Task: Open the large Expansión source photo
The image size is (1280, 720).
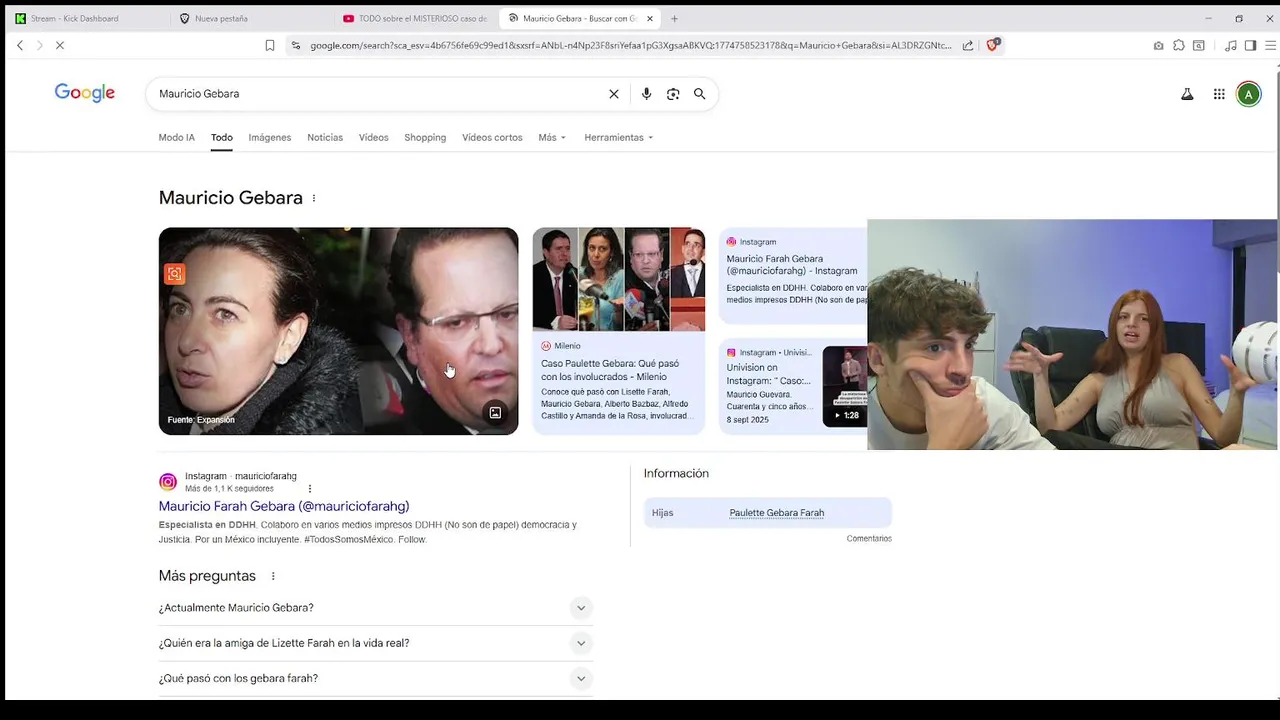Action: click(x=338, y=331)
